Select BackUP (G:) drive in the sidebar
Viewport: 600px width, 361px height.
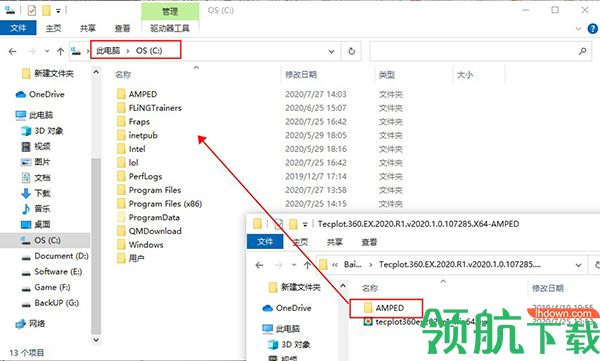point(50,303)
